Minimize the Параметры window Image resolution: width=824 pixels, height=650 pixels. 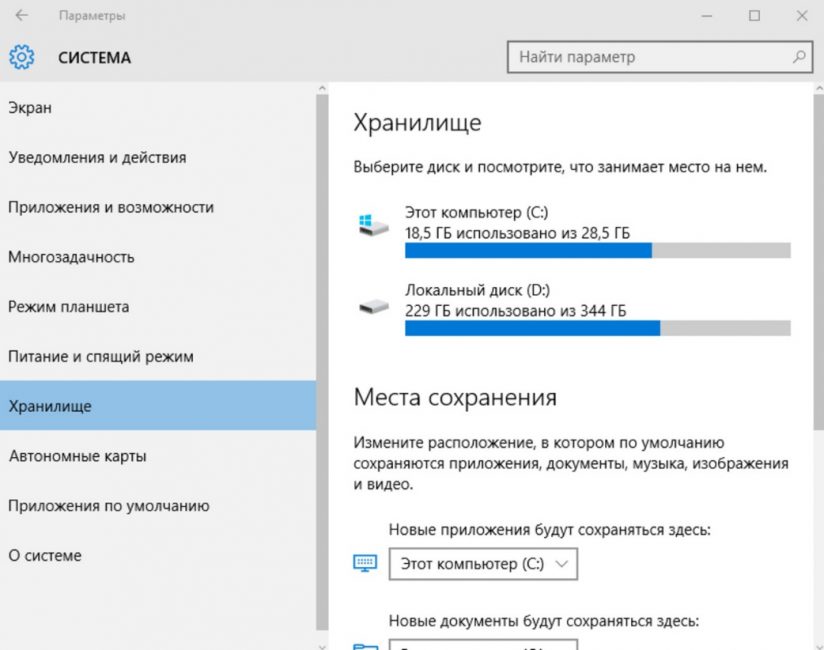[707, 16]
